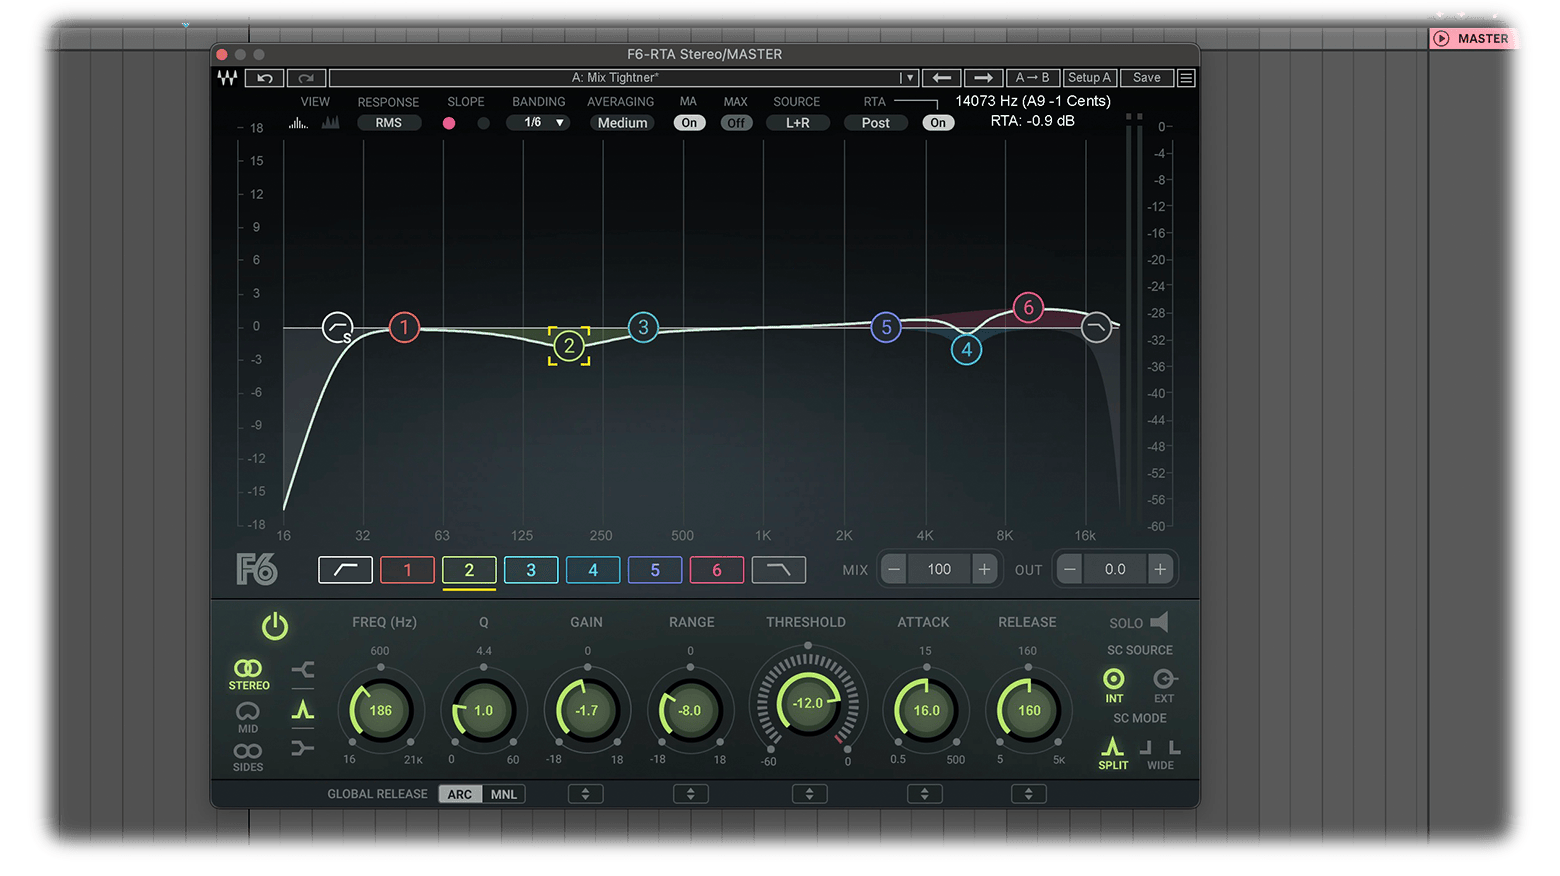The image size is (1560, 876).
Task: Open the Source L+R selector
Action: (x=798, y=123)
